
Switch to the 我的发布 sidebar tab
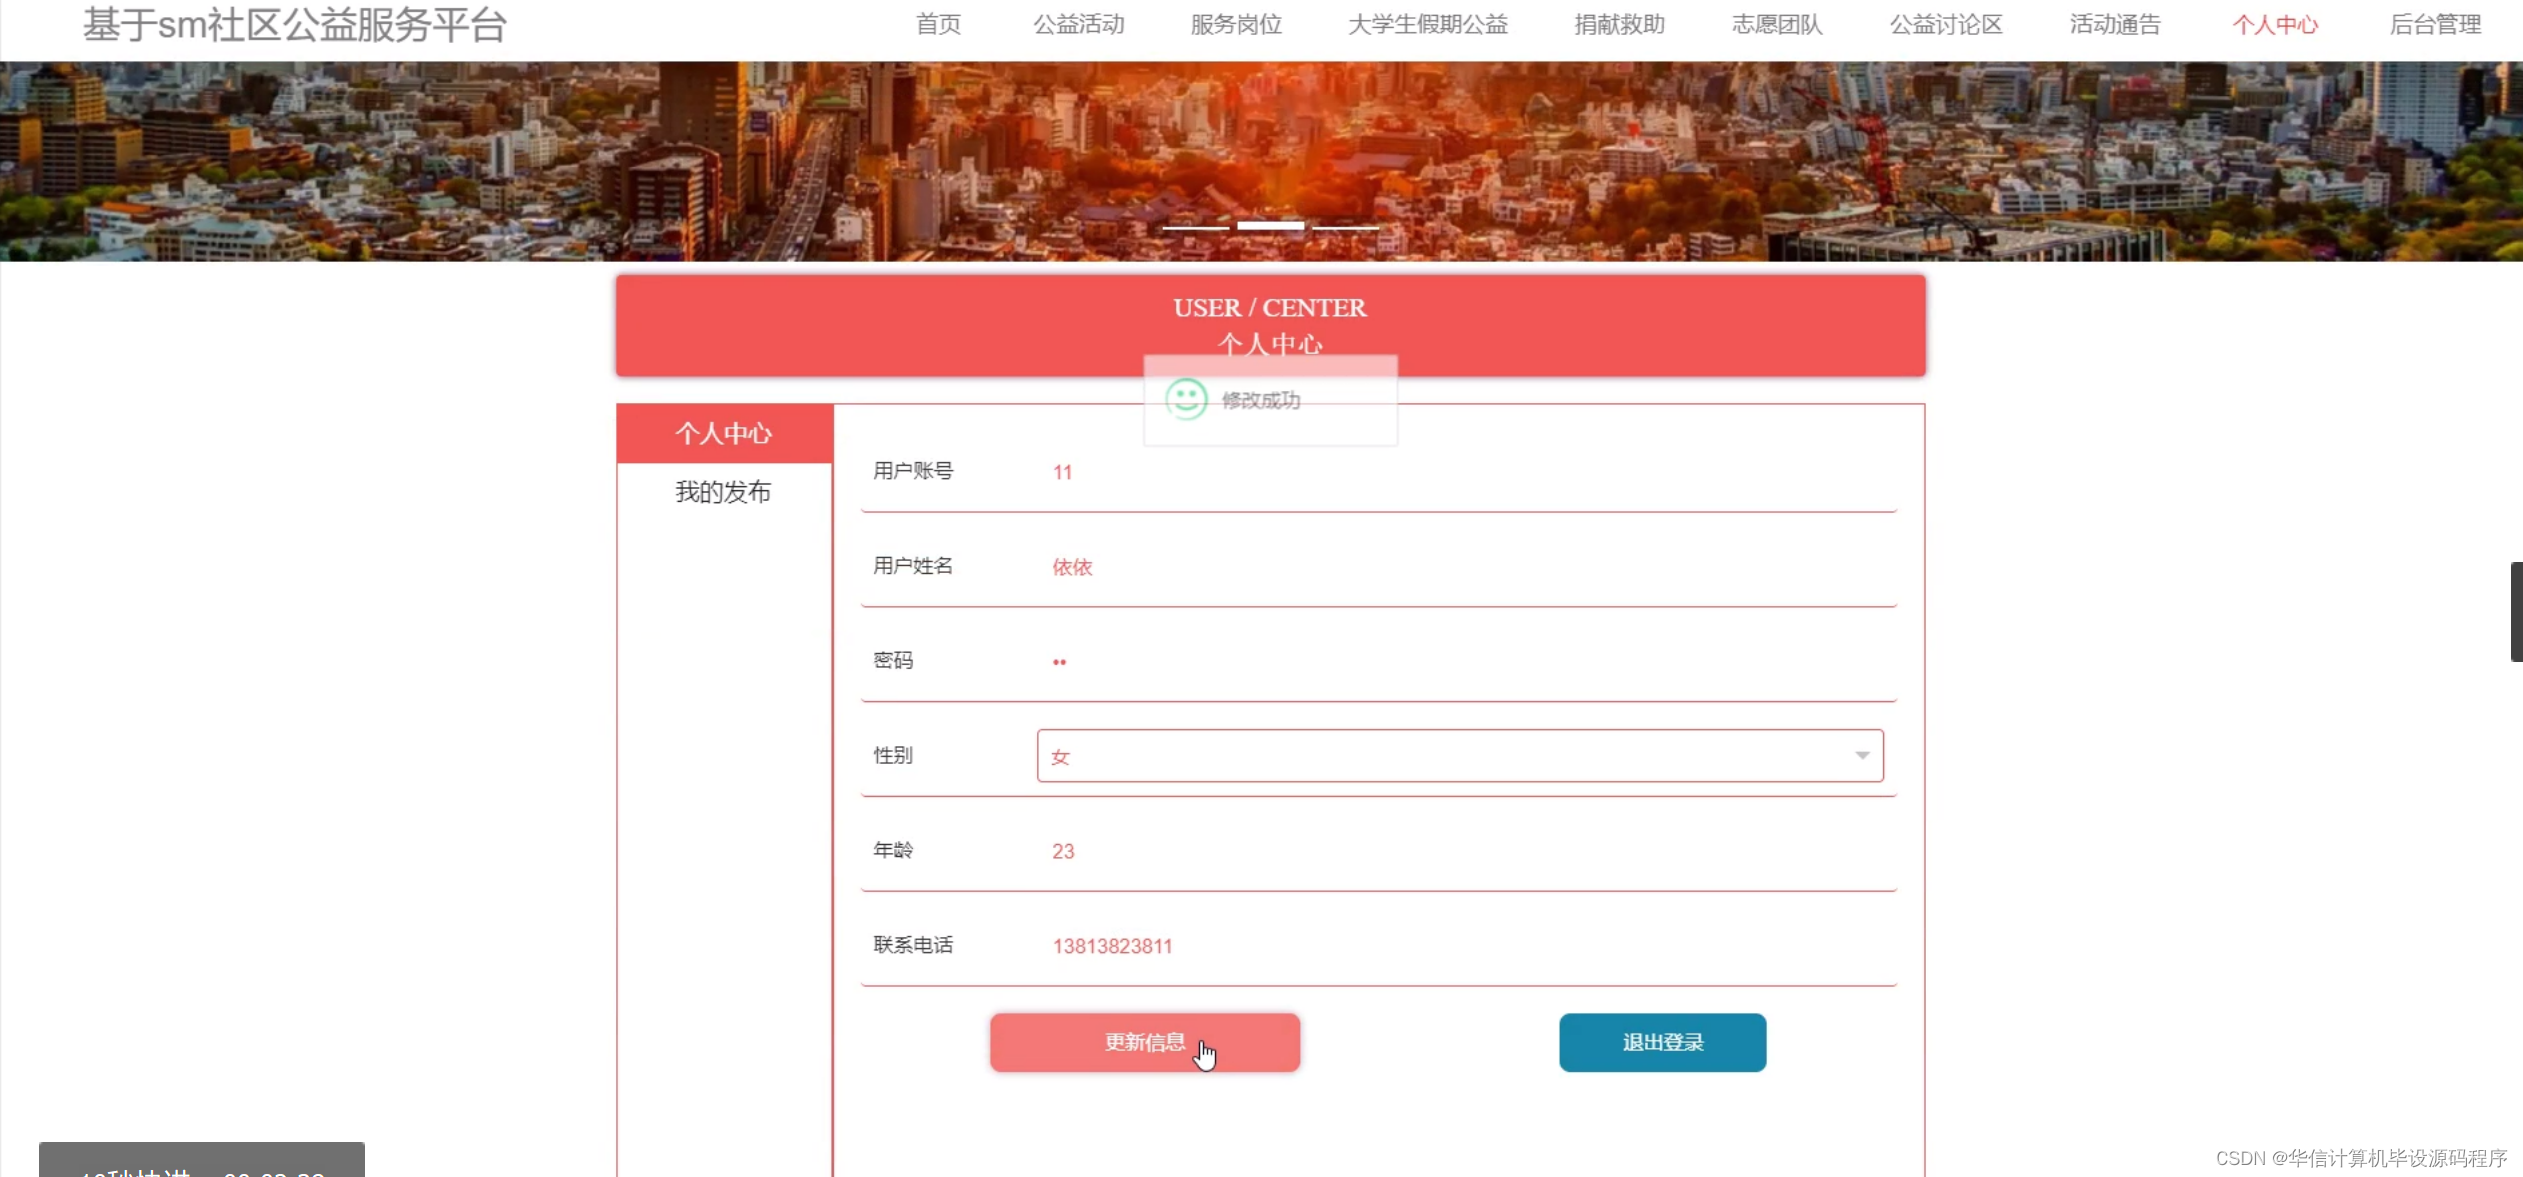tap(723, 491)
